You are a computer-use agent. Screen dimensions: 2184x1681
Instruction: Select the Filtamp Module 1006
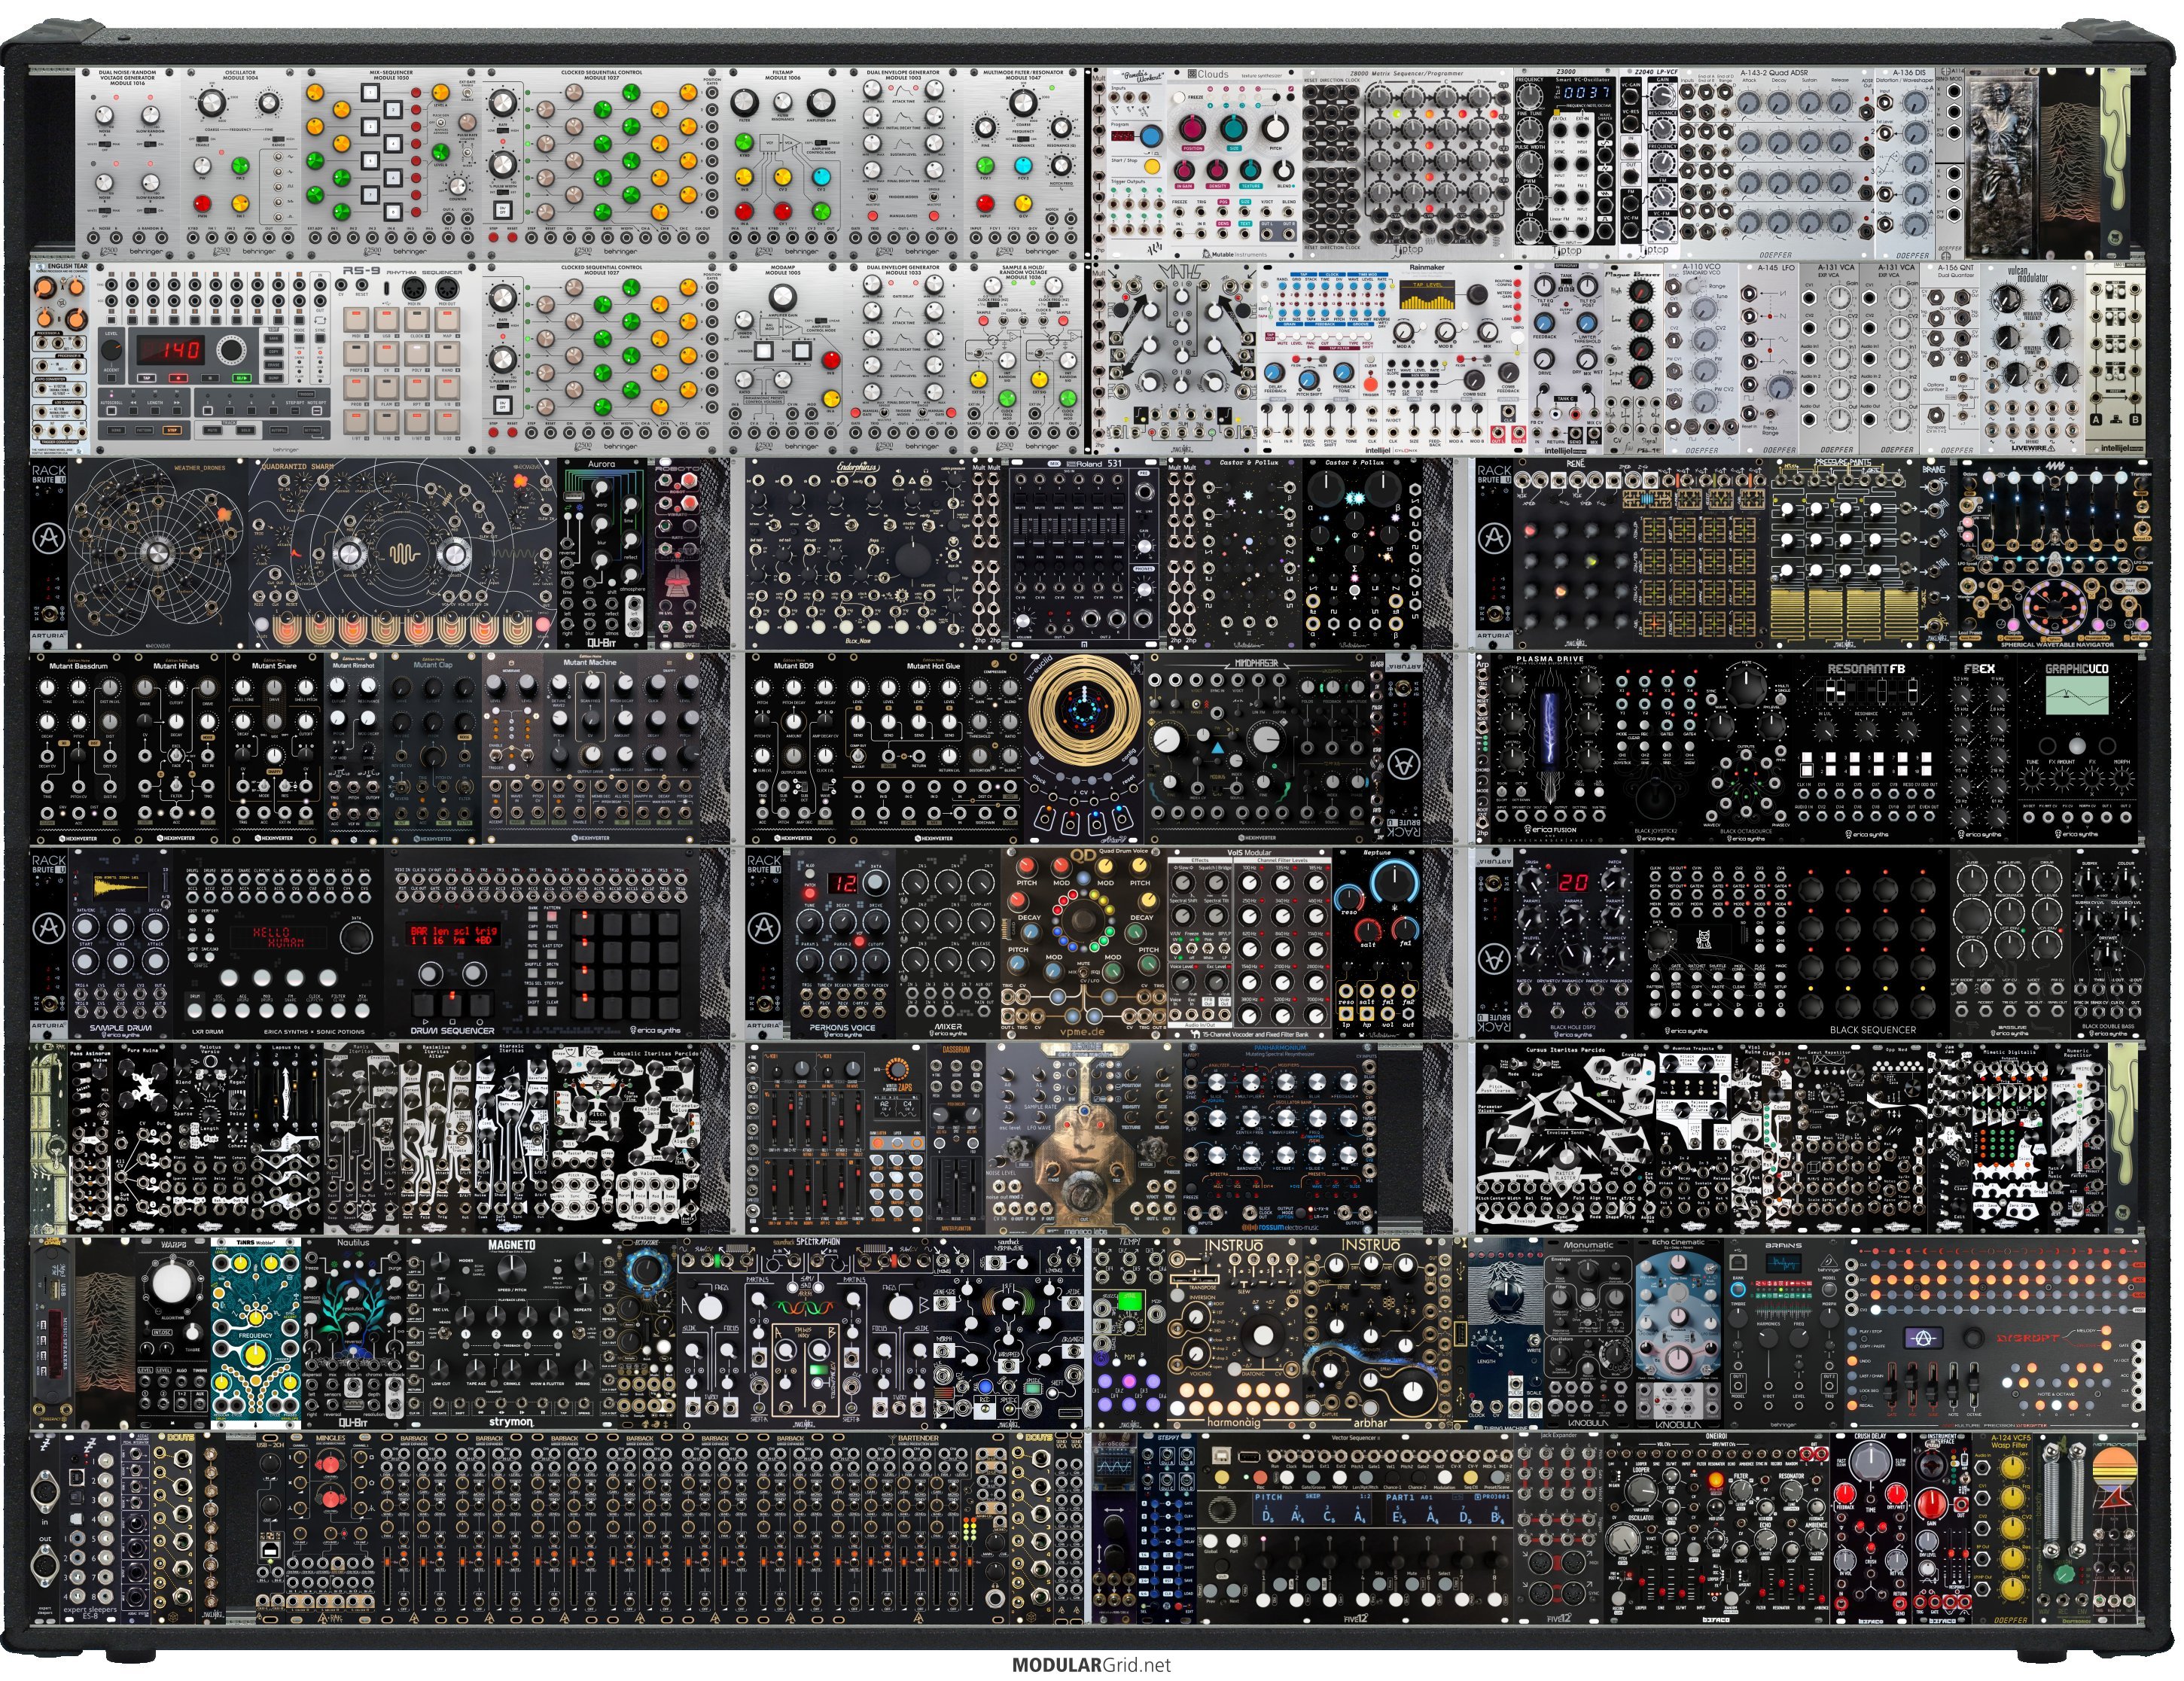(x=784, y=163)
